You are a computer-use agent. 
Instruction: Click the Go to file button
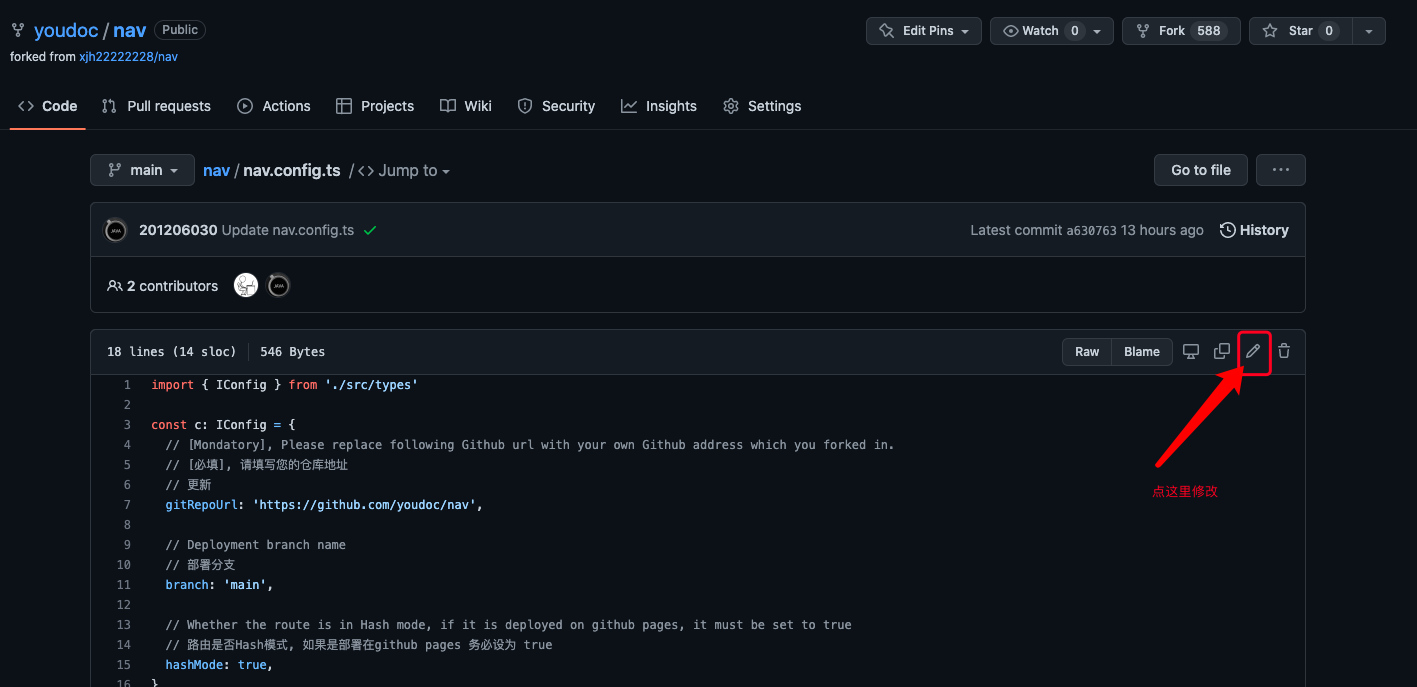click(1201, 170)
